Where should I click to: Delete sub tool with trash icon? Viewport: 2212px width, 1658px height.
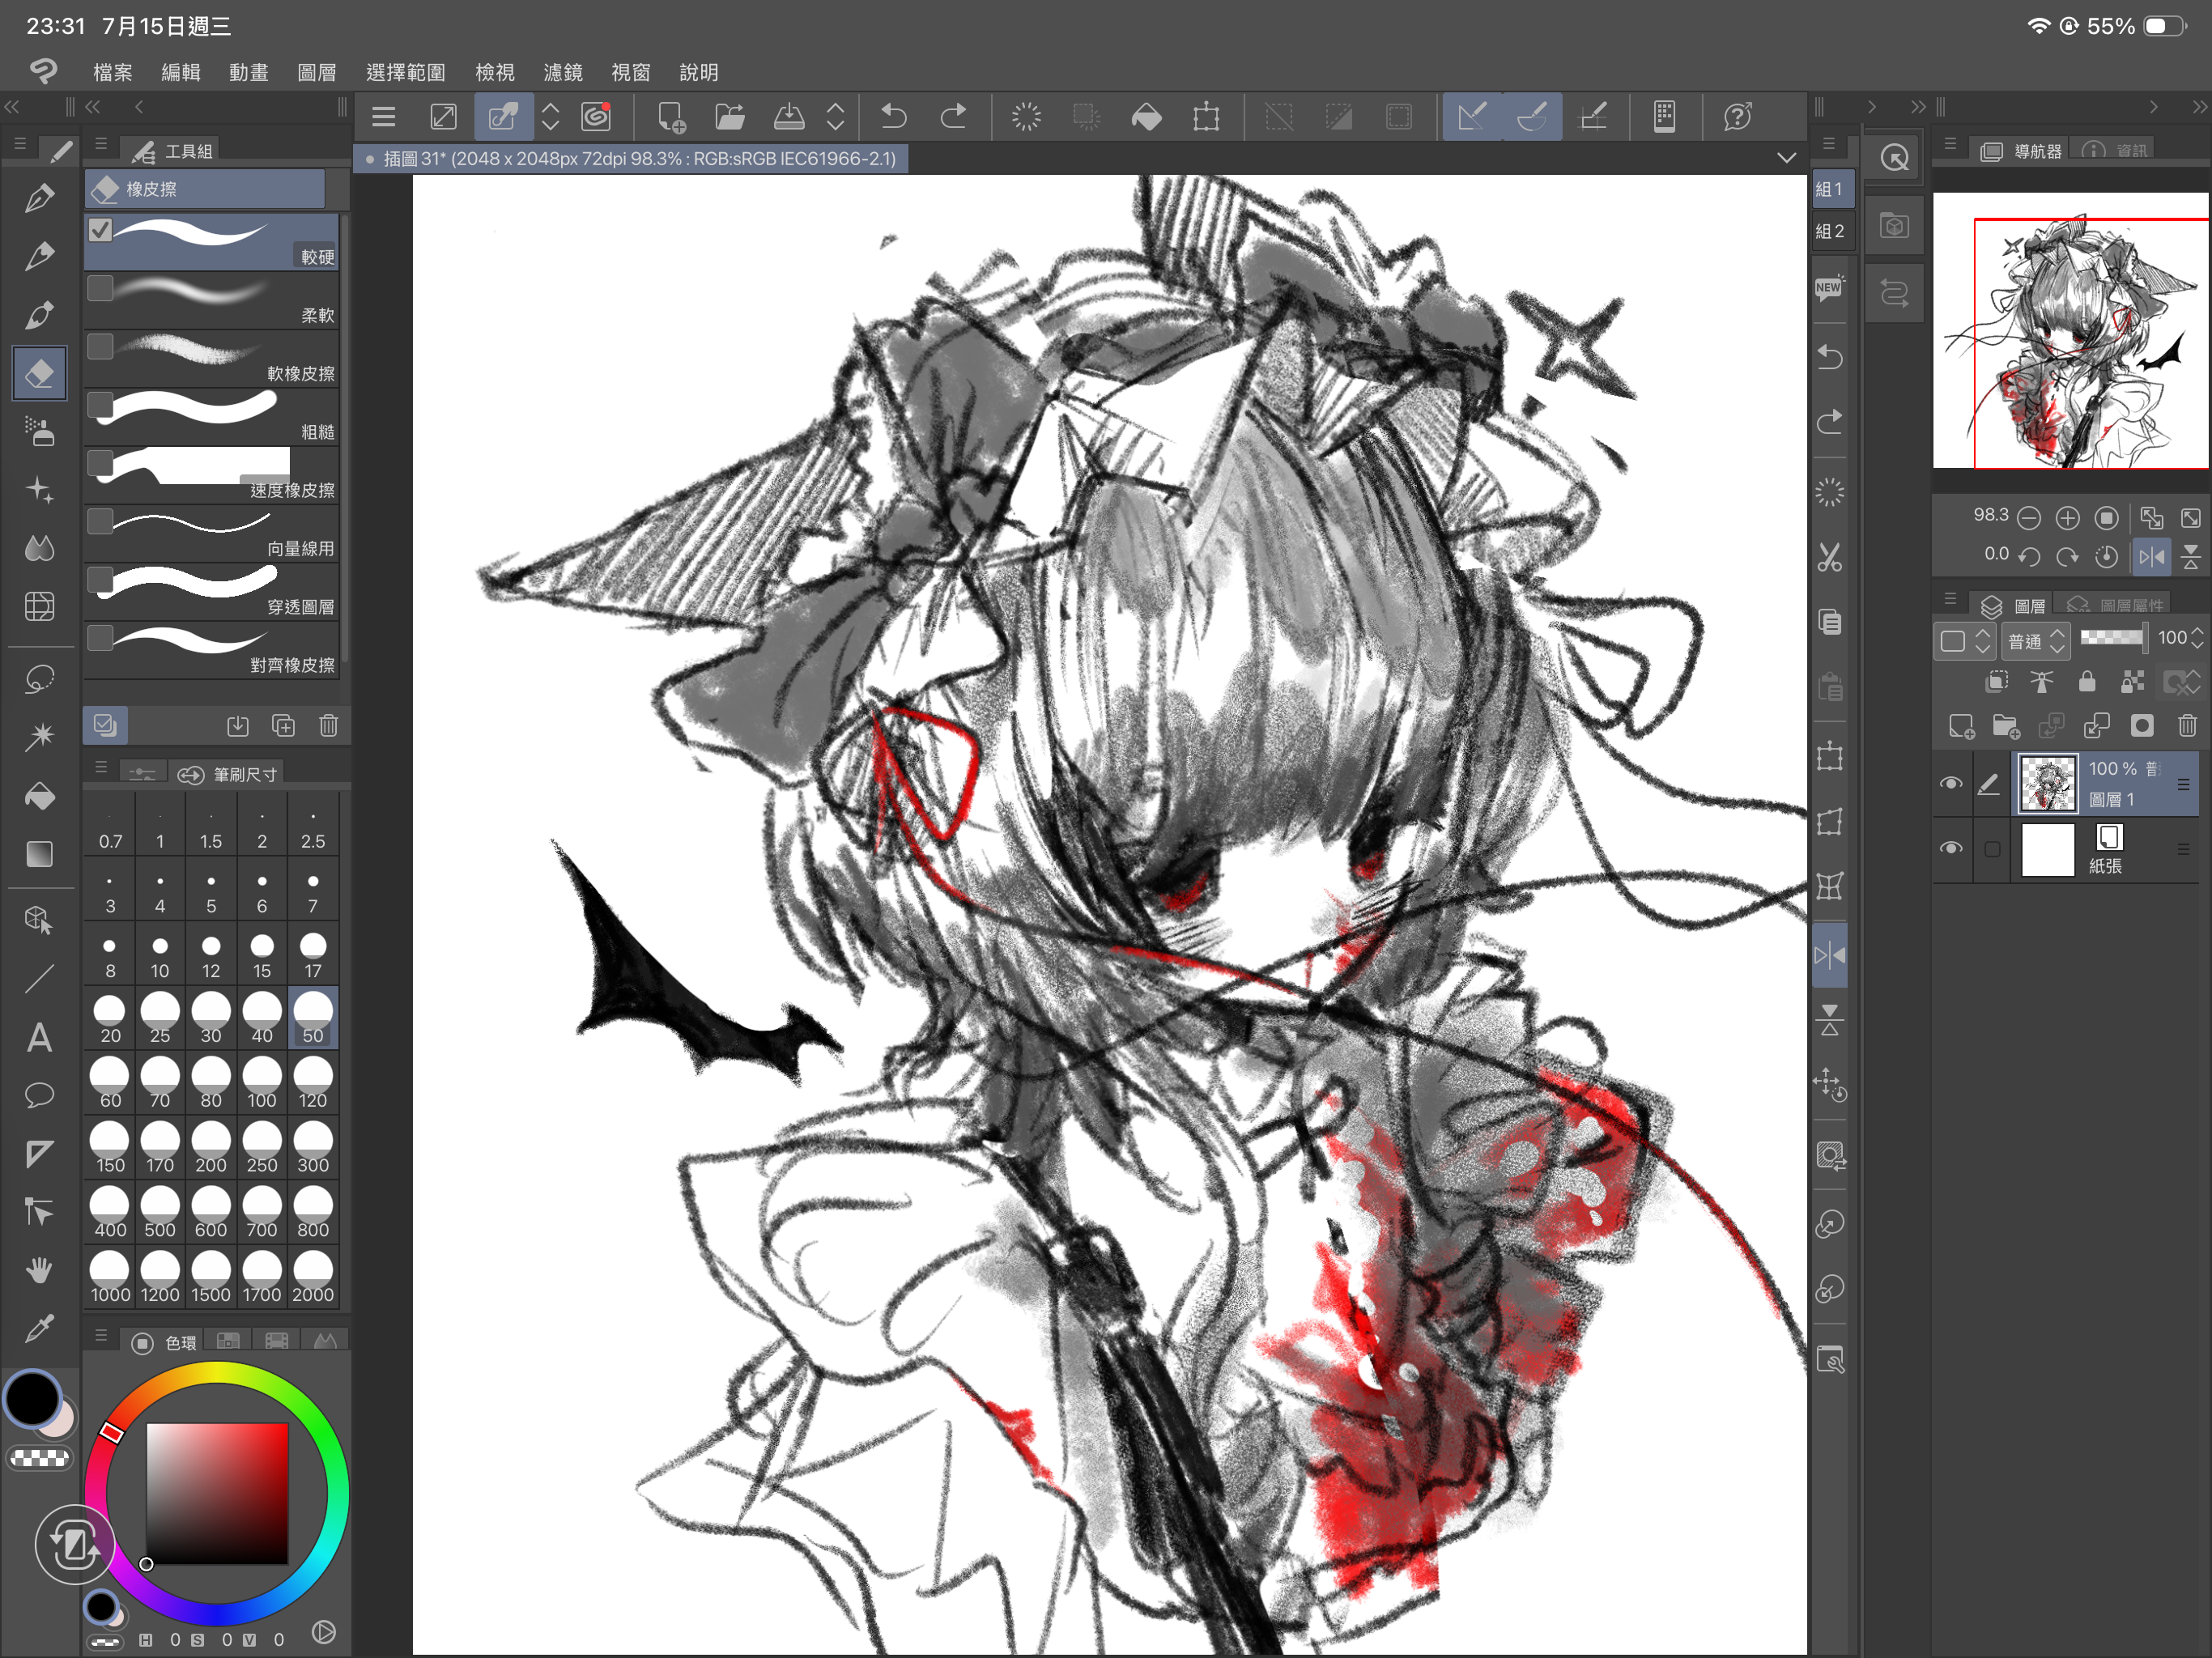328,725
